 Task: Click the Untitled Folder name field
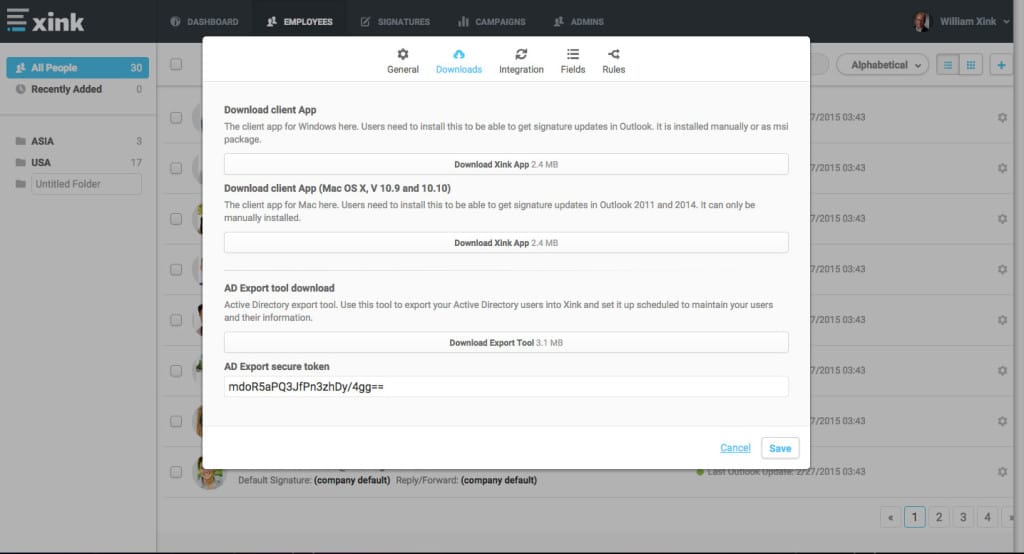click(86, 184)
